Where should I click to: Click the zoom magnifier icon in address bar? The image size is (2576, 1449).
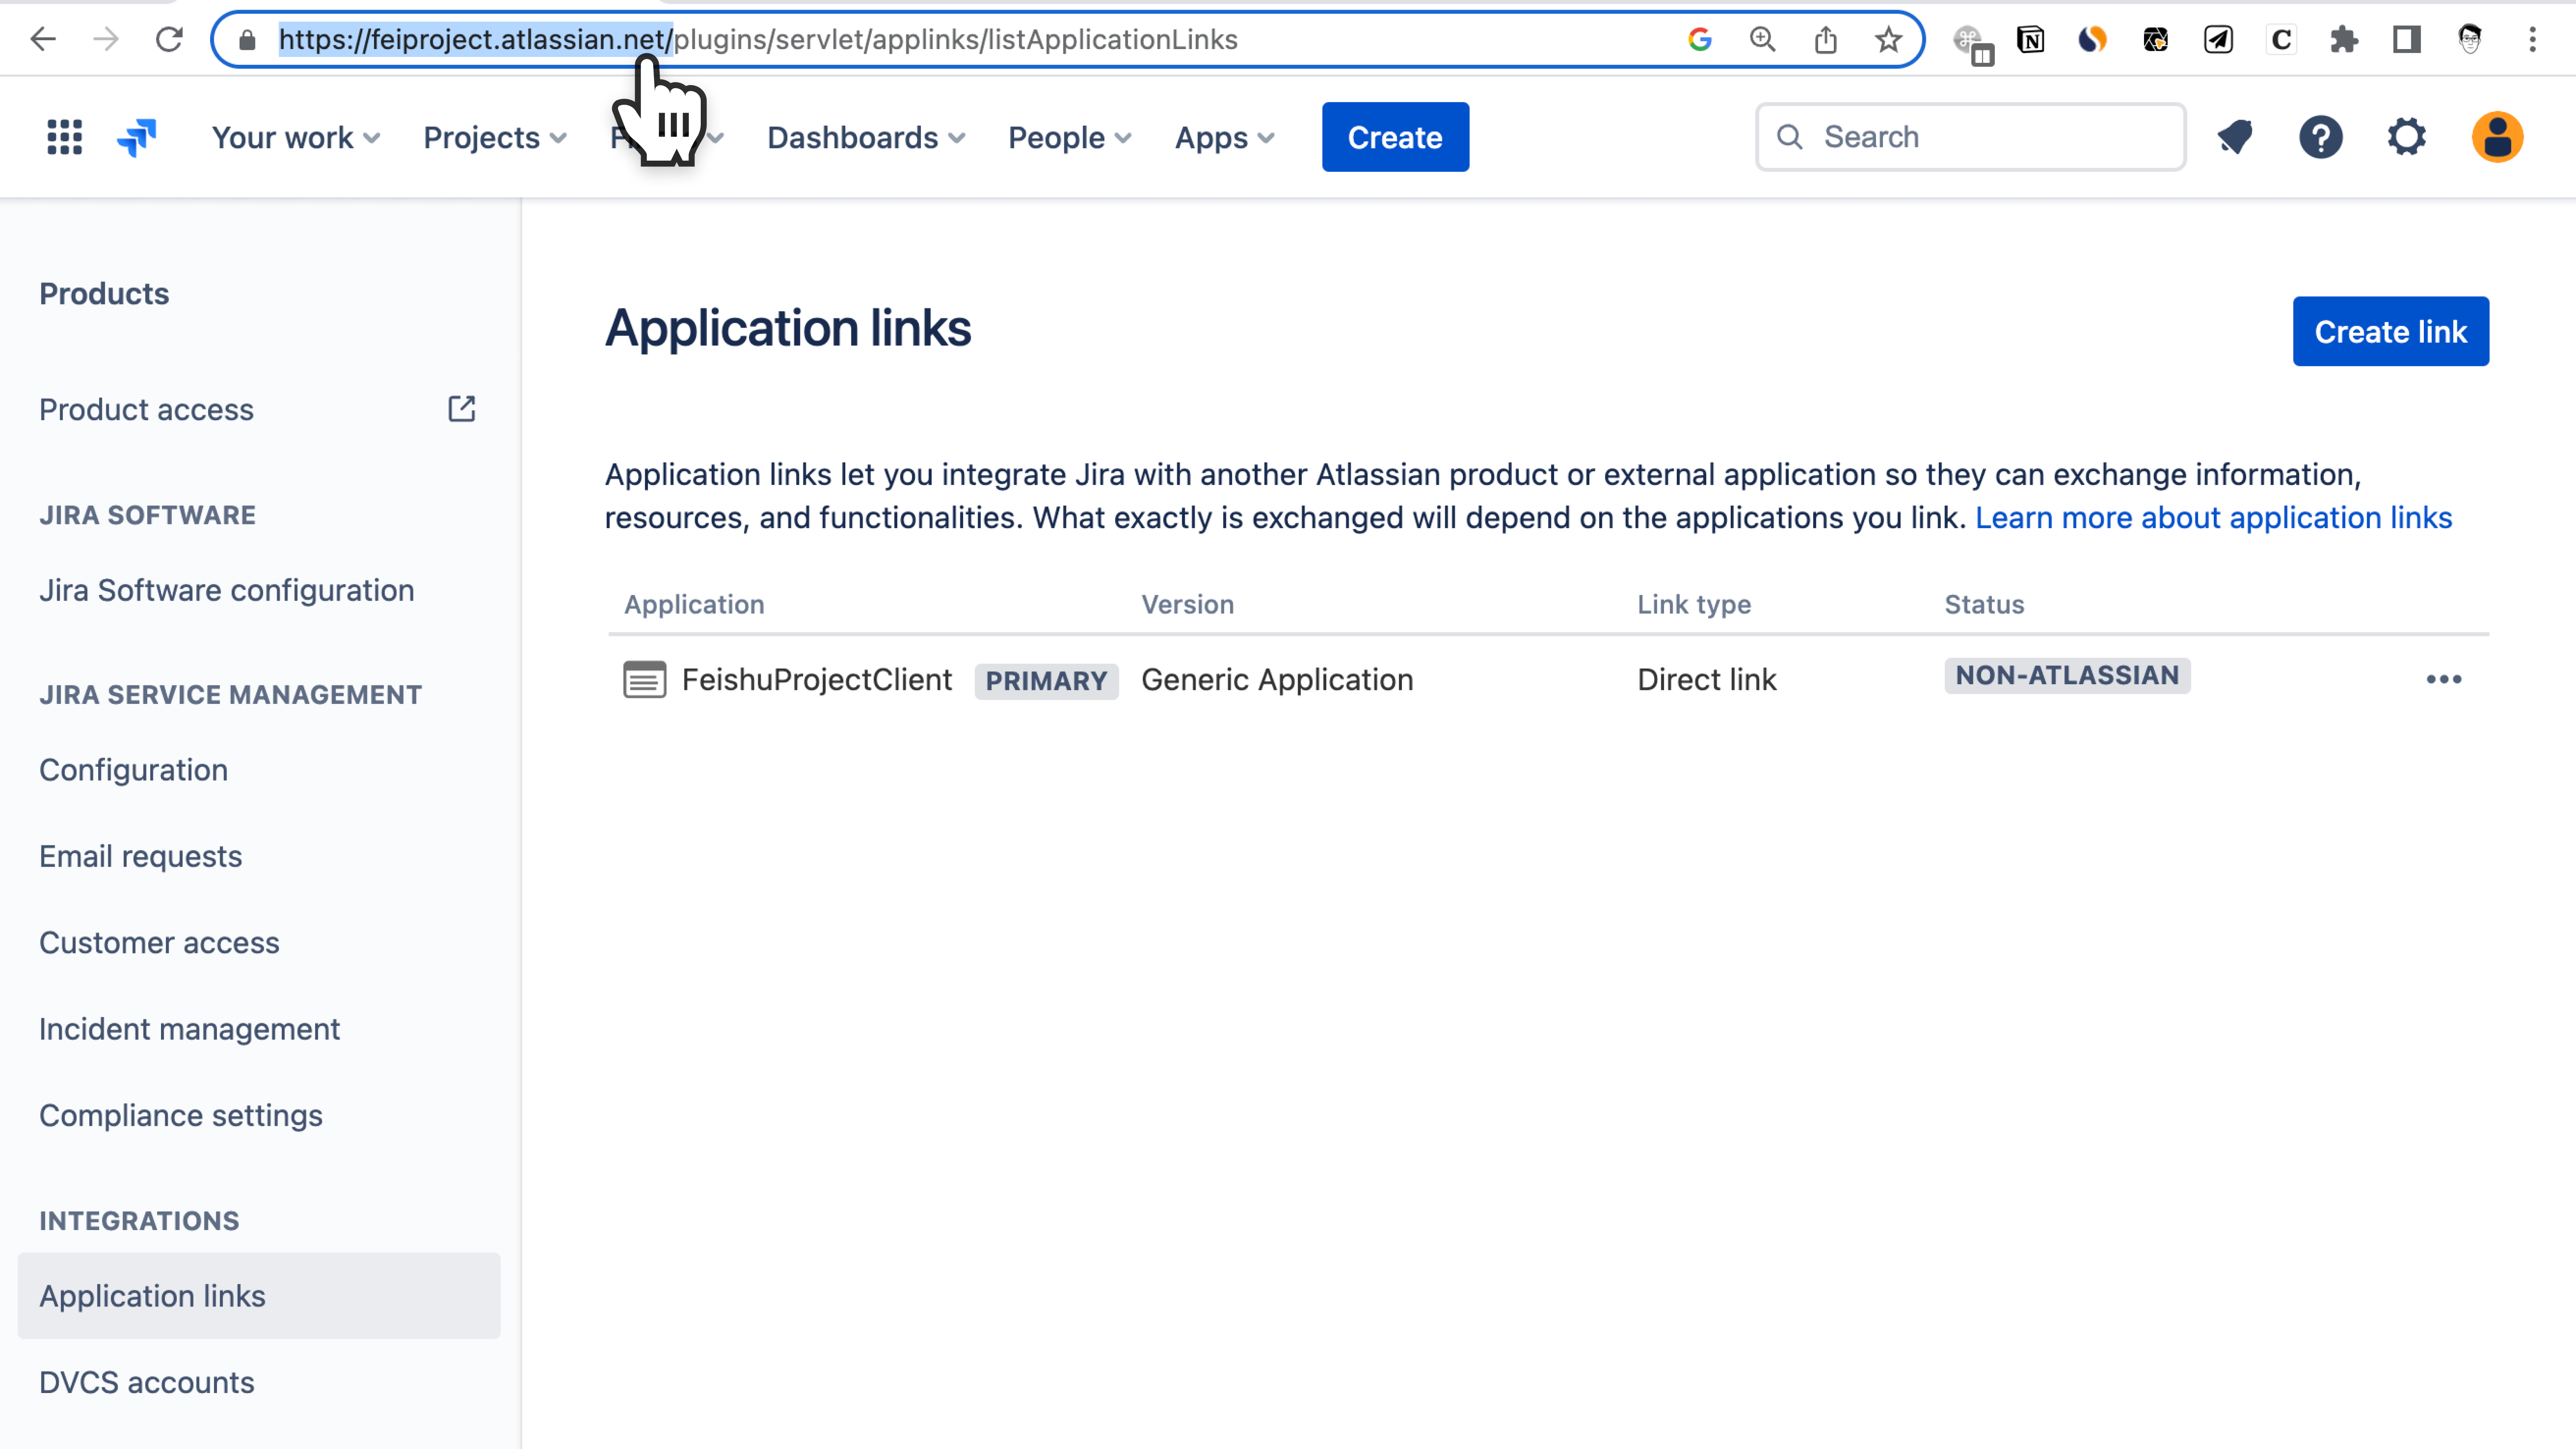click(1763, 40)
